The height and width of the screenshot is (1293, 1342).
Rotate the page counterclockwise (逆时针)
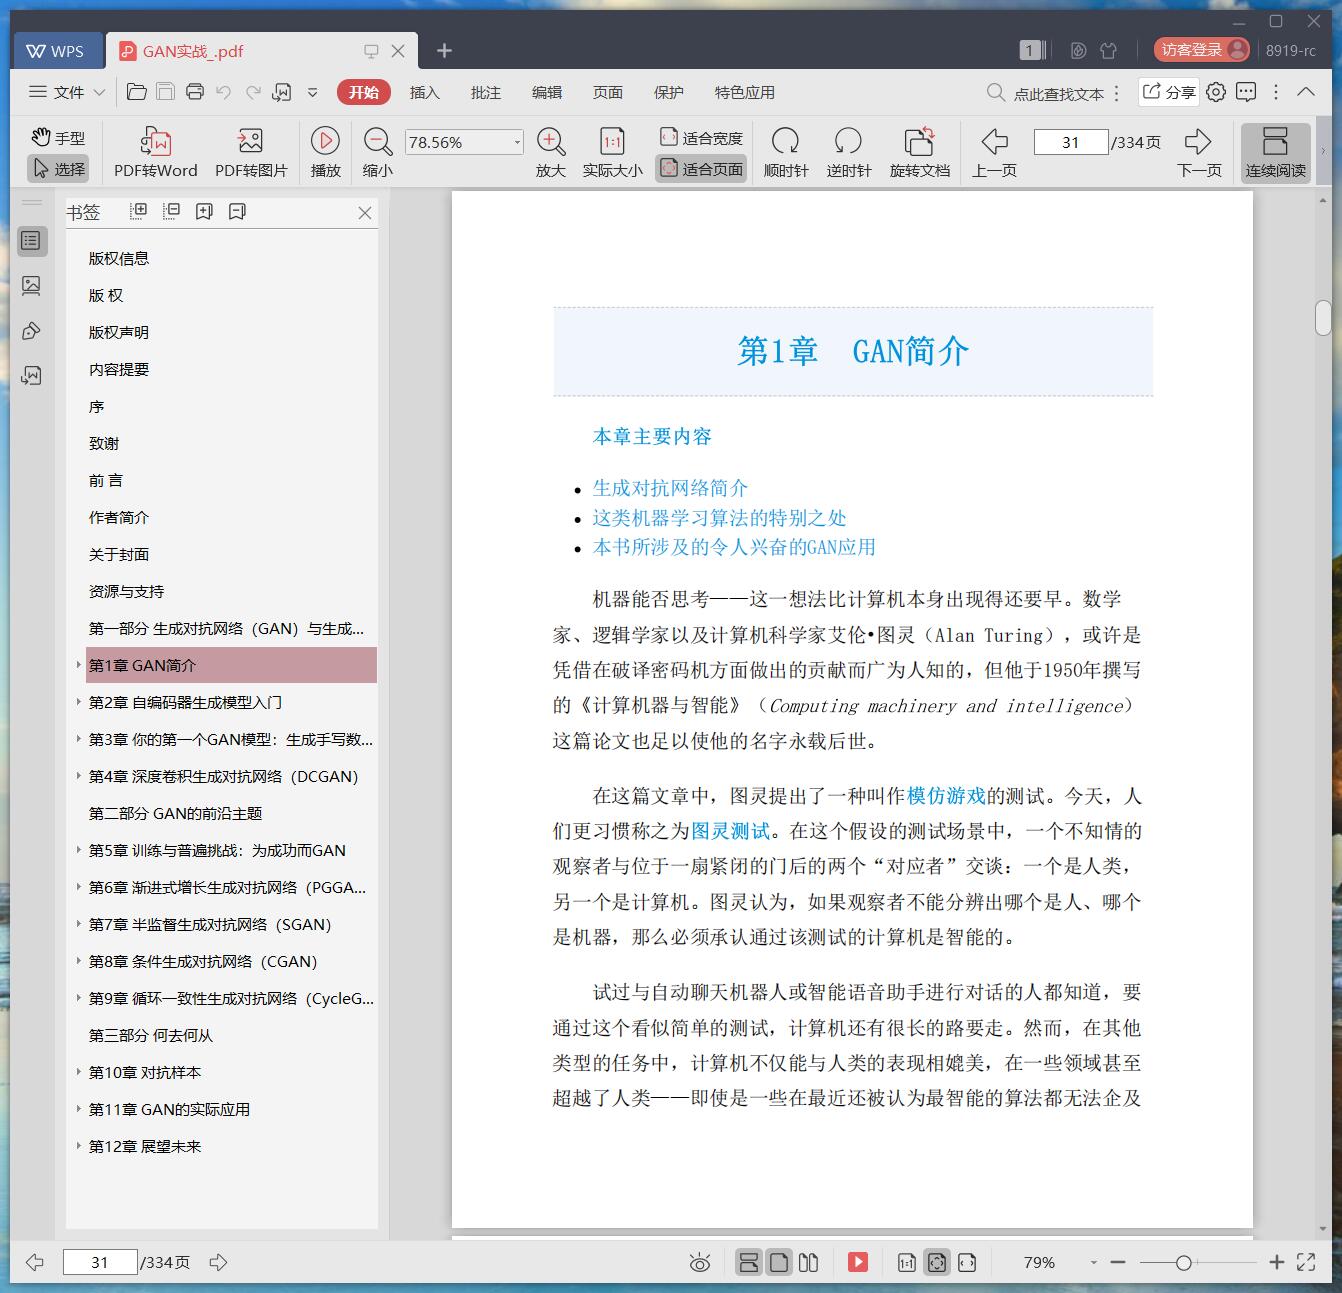(x=849, y=153)
